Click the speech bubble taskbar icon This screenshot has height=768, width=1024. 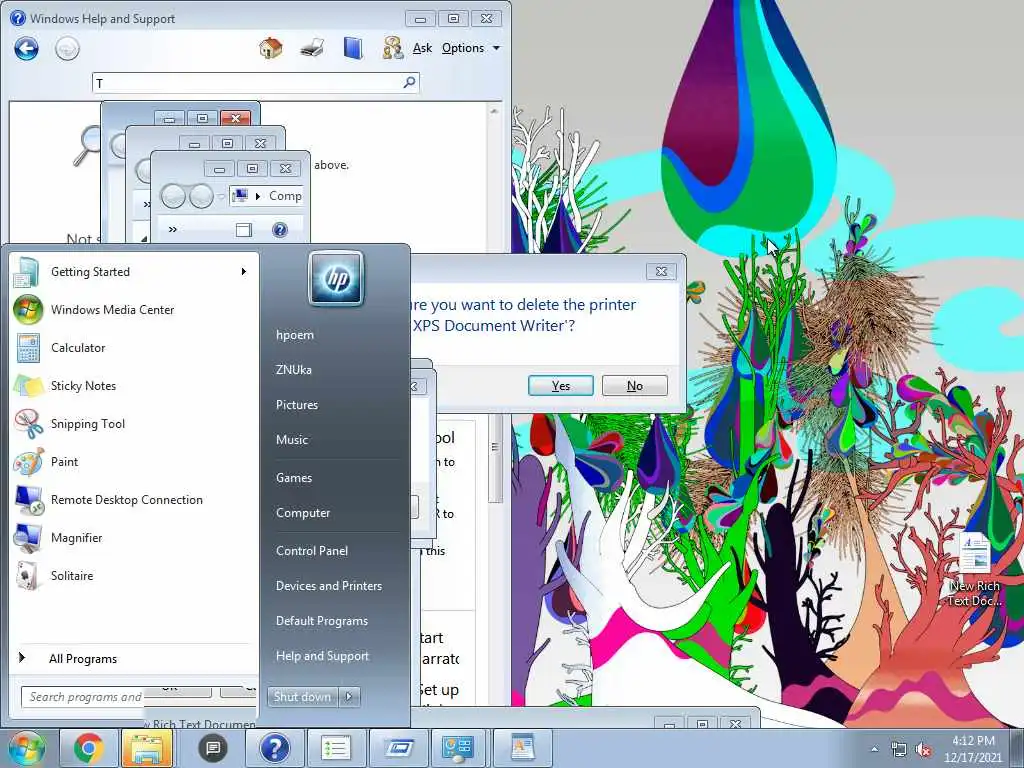(213, 748)
